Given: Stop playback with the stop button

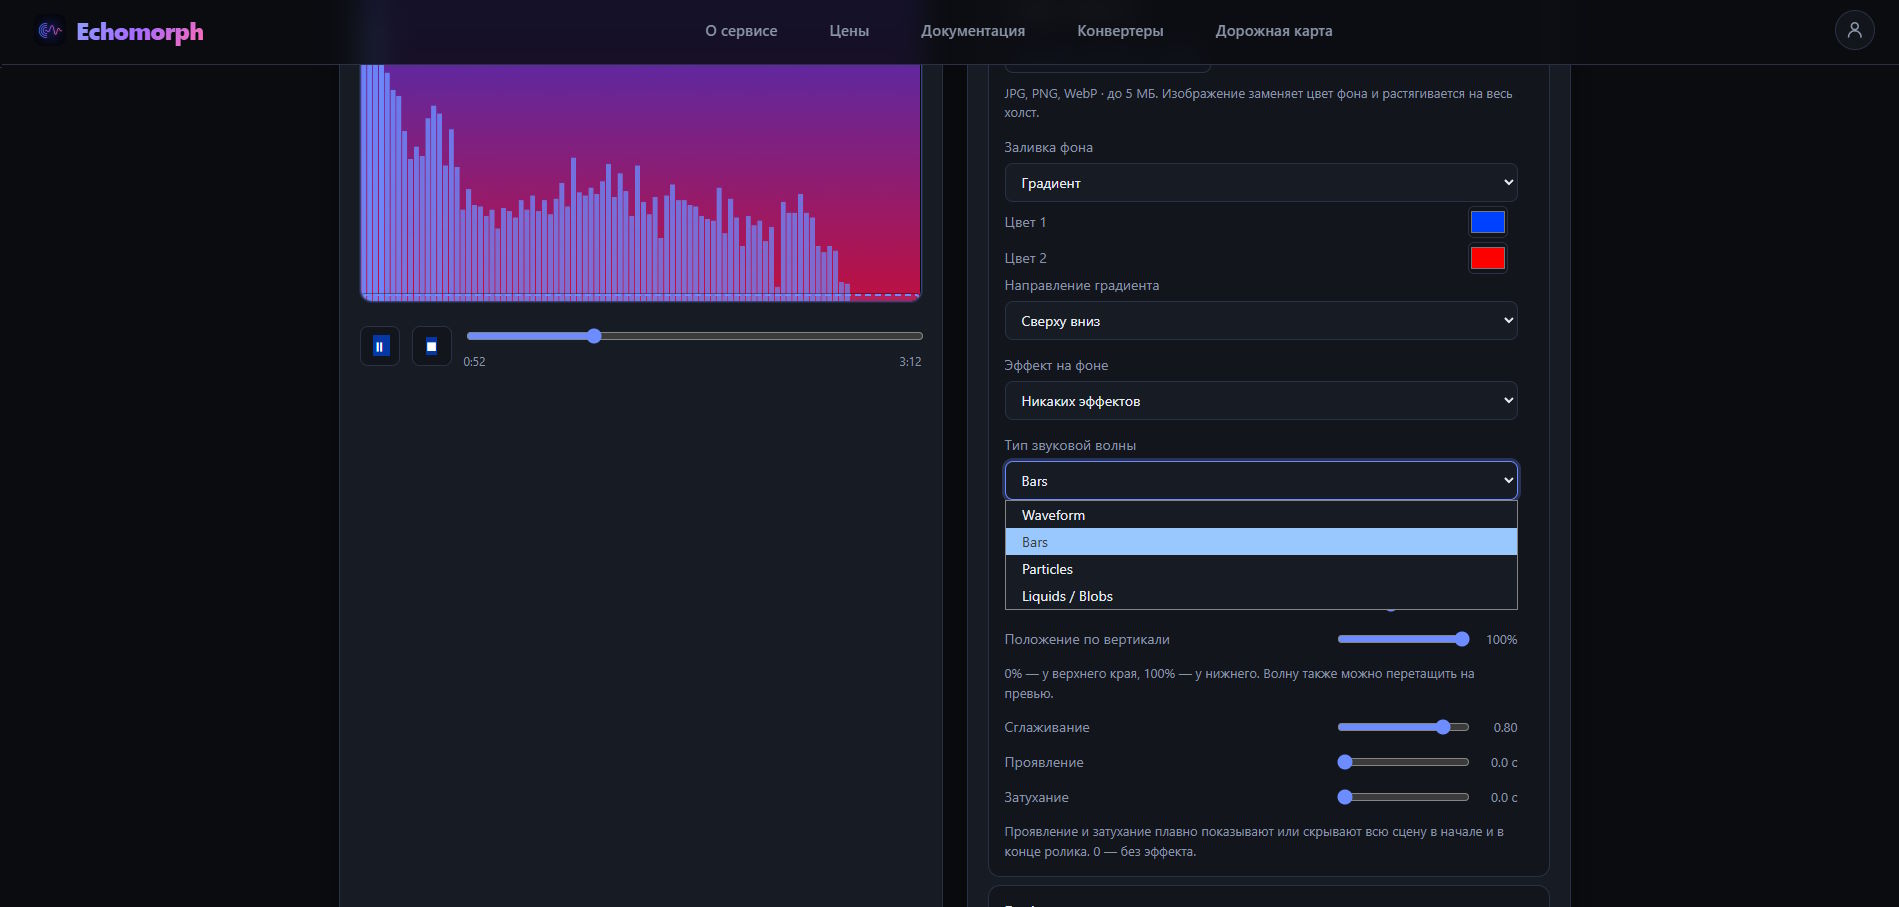Looking at the screenshot, I should (x=432, y=346).
